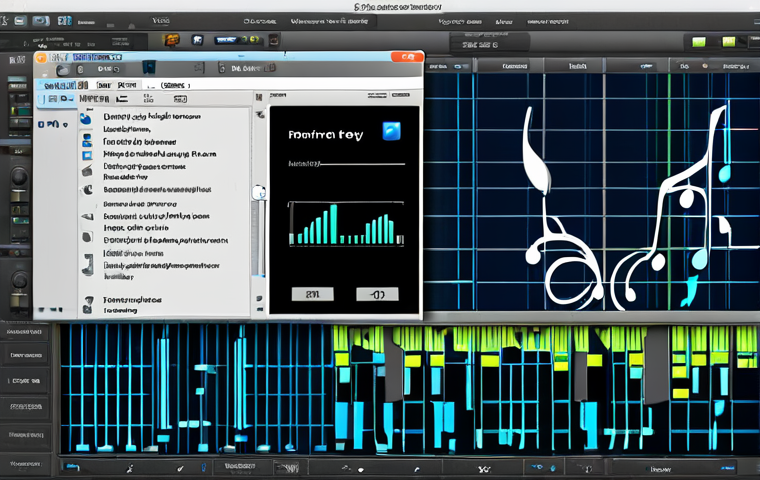
Task: Click the right gray button in the black panel
Action: click(x=377, y=294)
